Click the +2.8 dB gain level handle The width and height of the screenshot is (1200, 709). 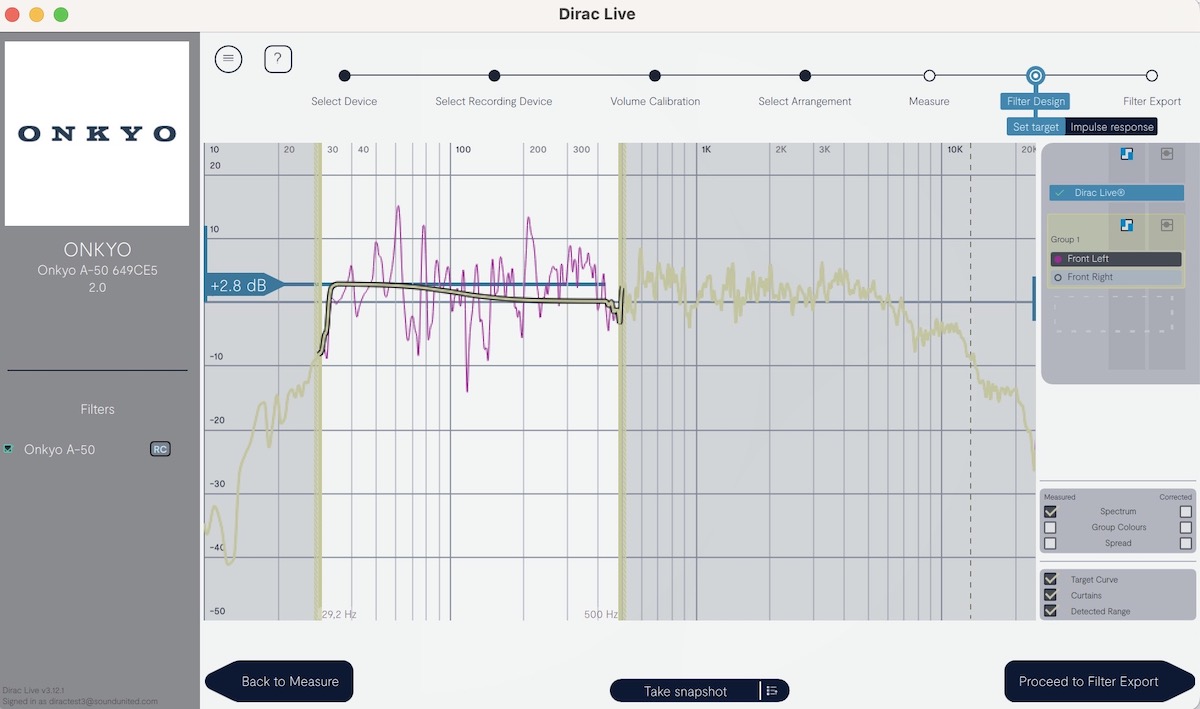[240, 286]
